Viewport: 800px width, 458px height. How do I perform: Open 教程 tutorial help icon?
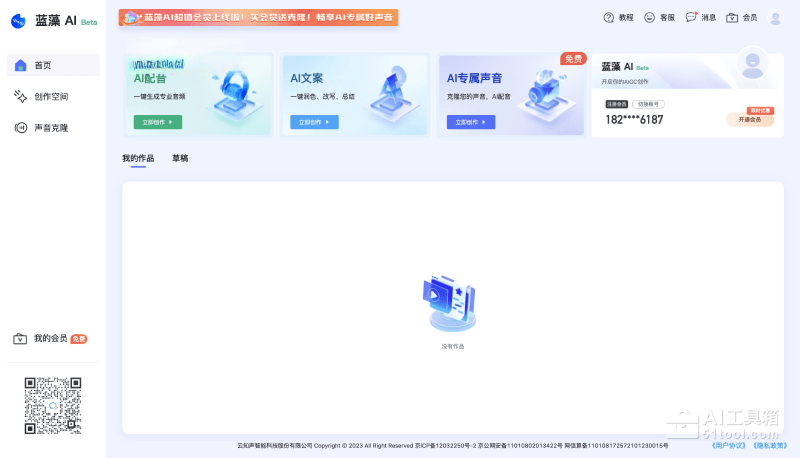pos(618,18)
